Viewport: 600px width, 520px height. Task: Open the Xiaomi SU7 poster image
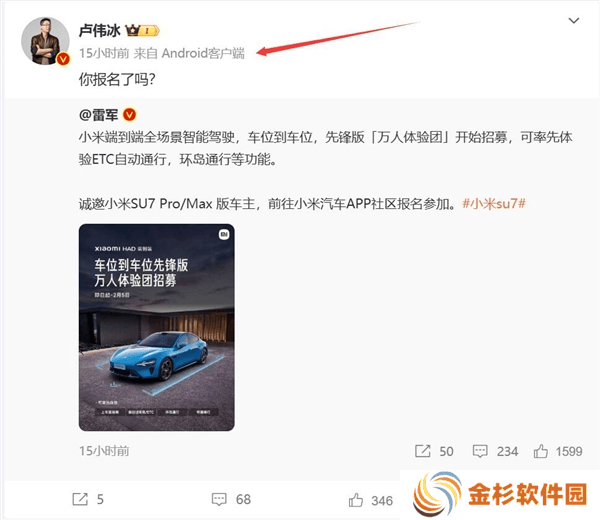(x=157, y=327)
